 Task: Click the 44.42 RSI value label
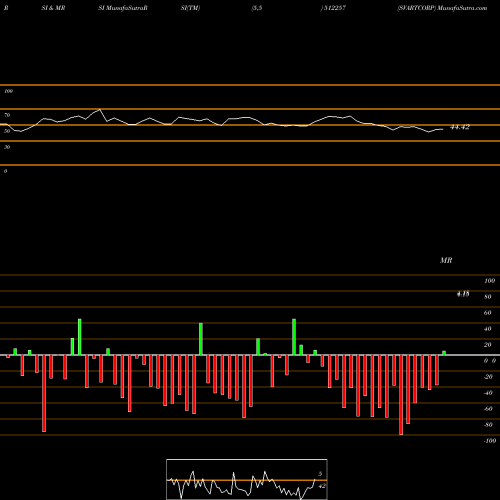[x=460, y=127]
